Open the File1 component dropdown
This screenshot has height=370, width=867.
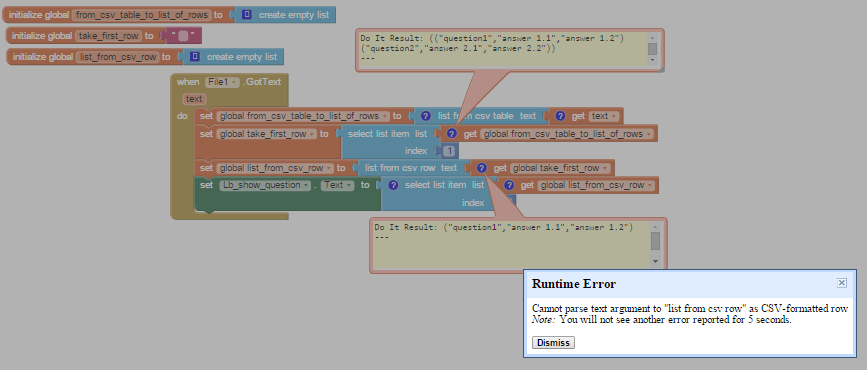[x=222, y=82]
